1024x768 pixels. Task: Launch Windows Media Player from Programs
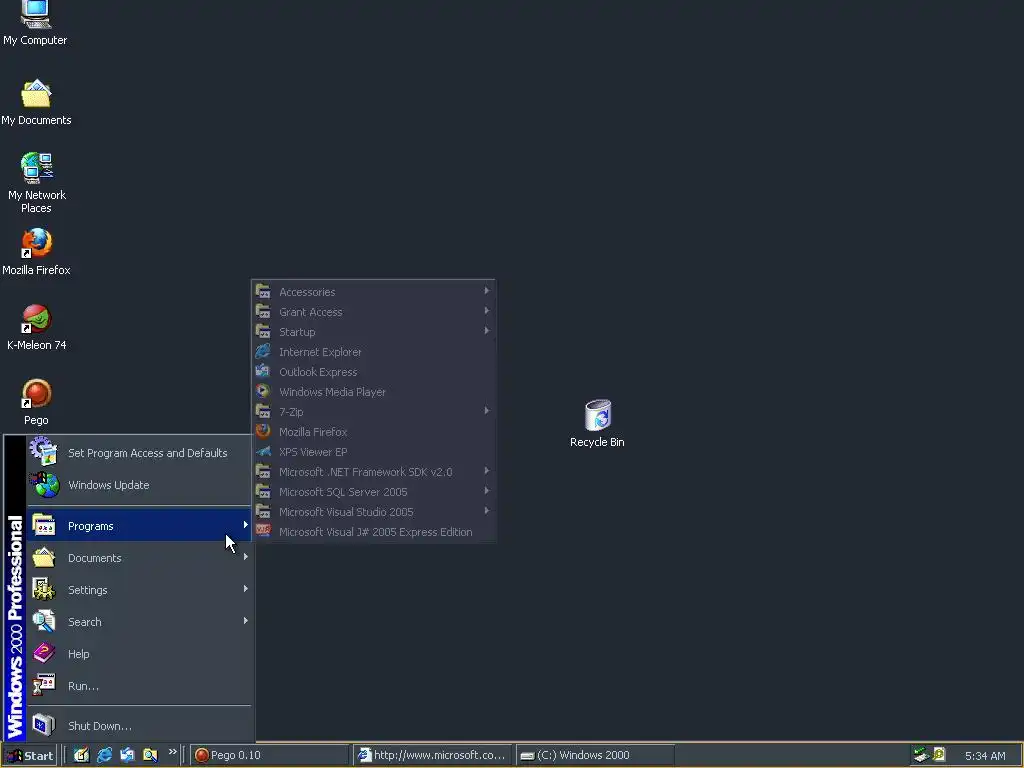point(374,392)
